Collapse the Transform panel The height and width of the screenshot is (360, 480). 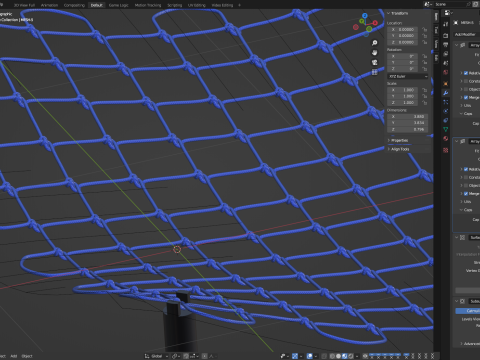pos(389,13)
